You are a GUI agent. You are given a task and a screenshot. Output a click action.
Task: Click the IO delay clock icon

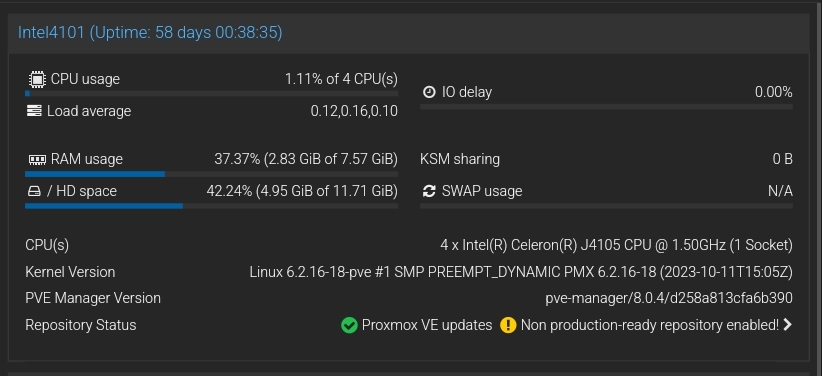click(x=429, y=92)
